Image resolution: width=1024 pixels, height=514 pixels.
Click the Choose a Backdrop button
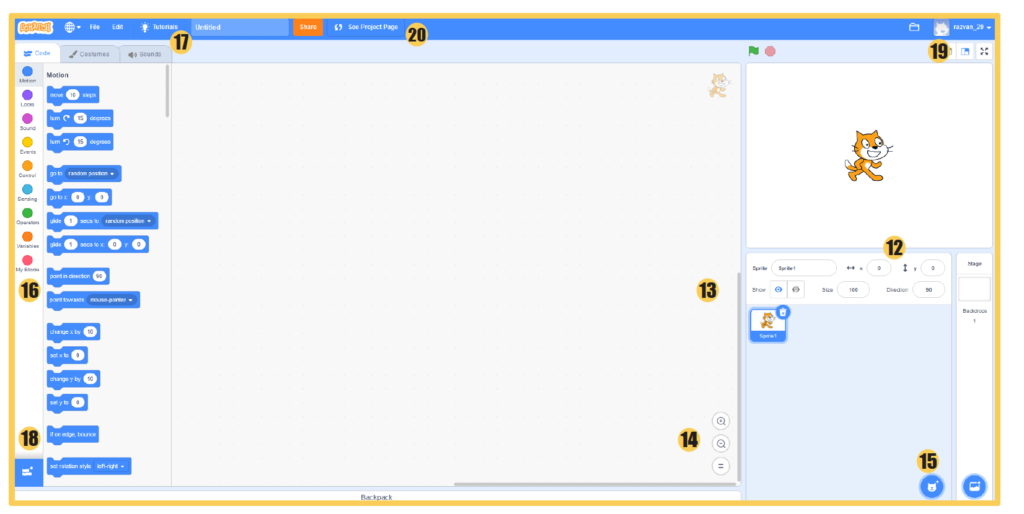(x=974, y=485)
